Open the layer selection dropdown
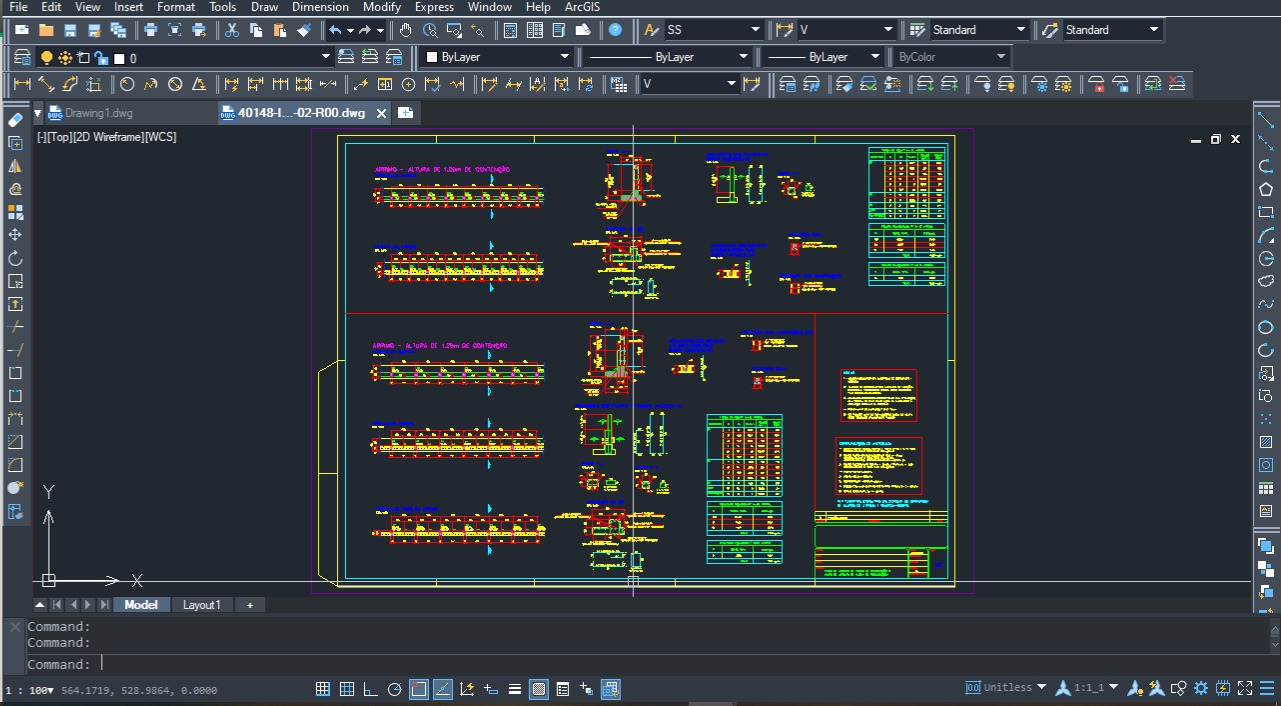The width and height of the screenshot is (1281, 706). click(x=325, y=57)
